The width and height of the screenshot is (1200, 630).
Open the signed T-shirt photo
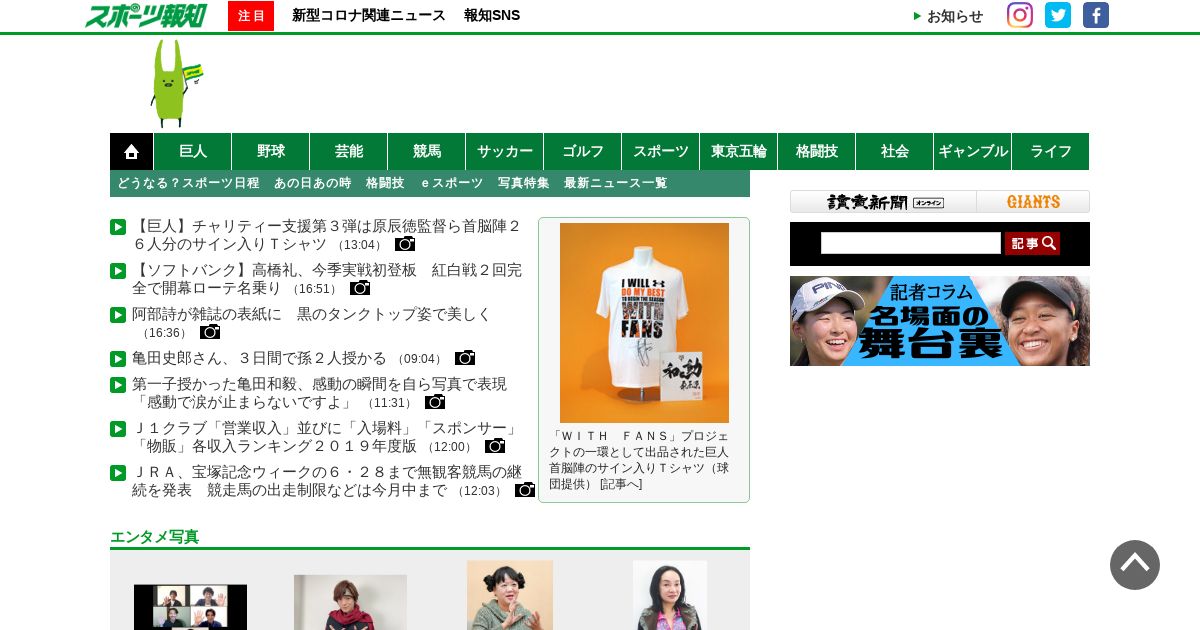[x=644, y=323]
